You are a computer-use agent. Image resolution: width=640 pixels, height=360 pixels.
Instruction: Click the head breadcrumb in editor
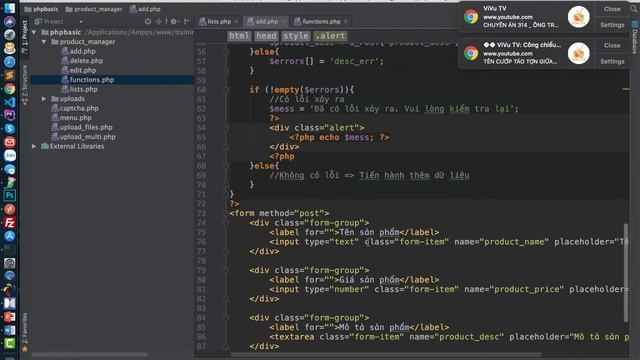coord(266,36)
